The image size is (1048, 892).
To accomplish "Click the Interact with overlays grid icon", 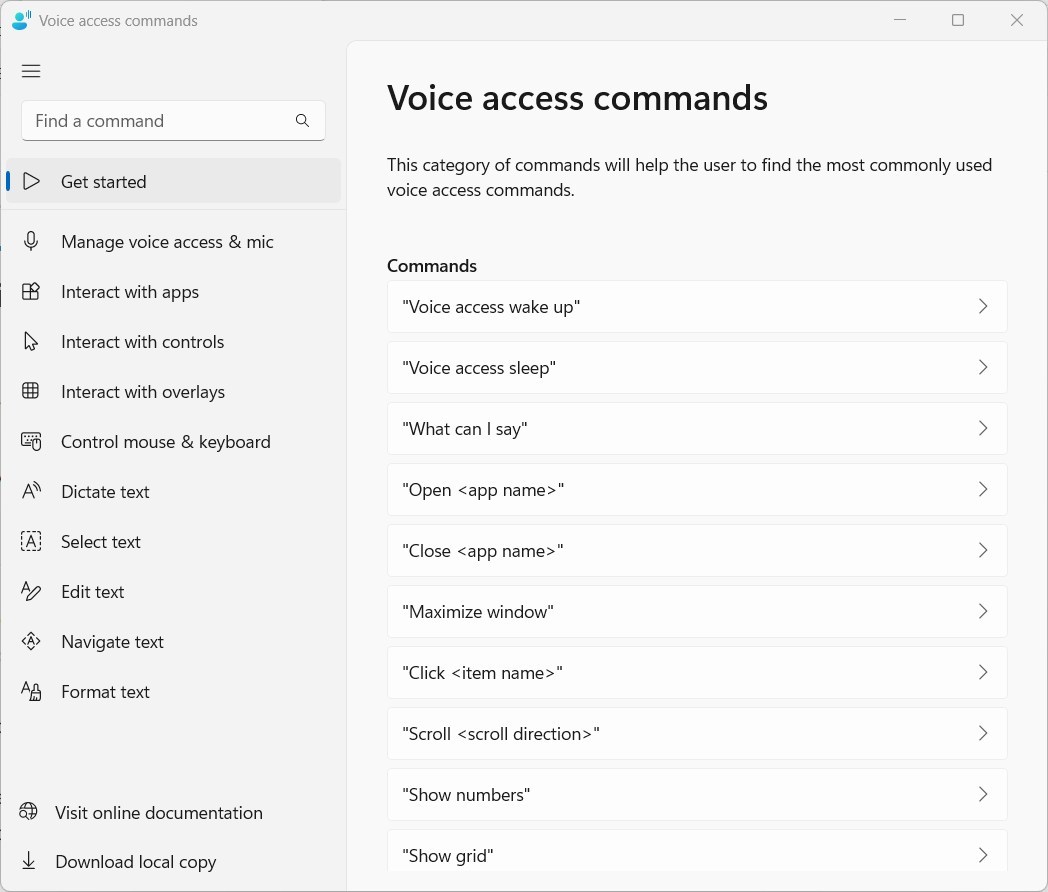I will [30, 391].
